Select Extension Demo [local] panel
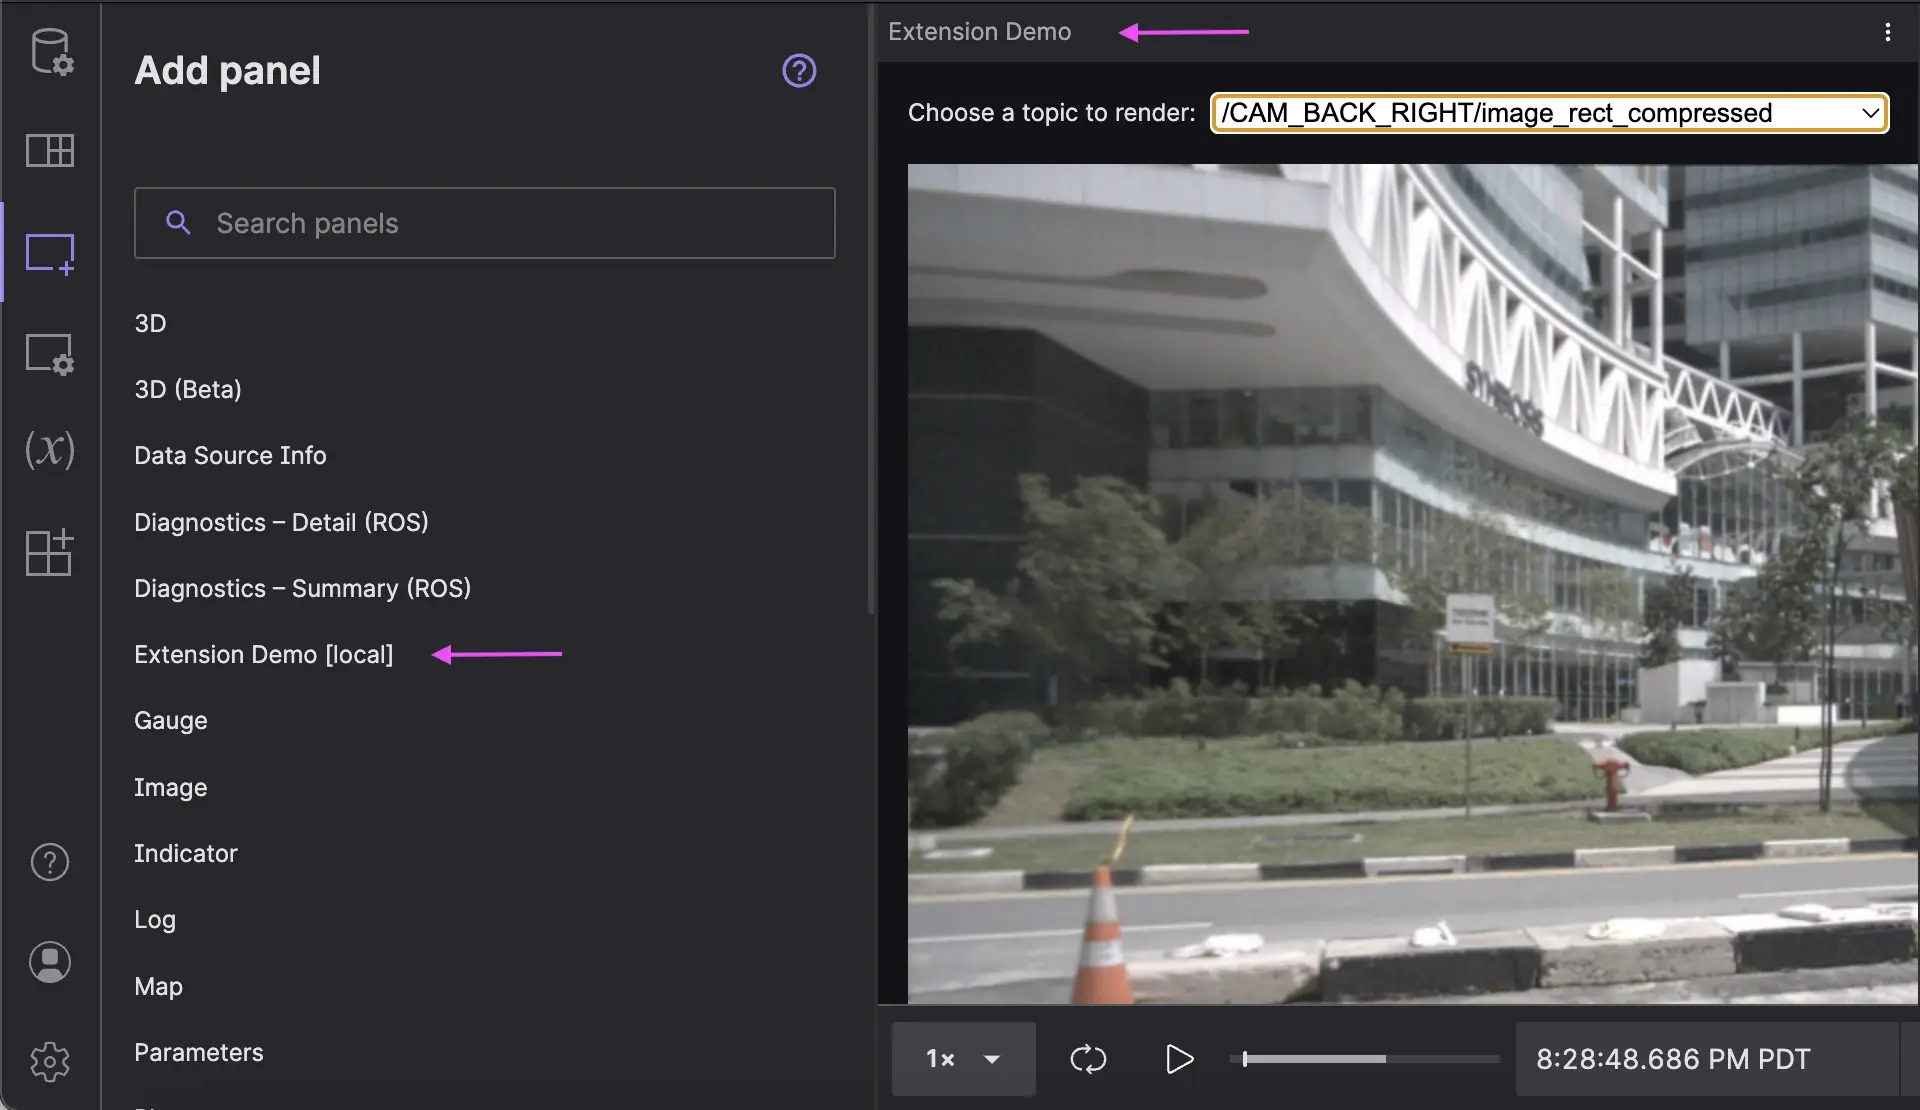The width and height of the screenshot is (1920, 1110). (264, 654)
